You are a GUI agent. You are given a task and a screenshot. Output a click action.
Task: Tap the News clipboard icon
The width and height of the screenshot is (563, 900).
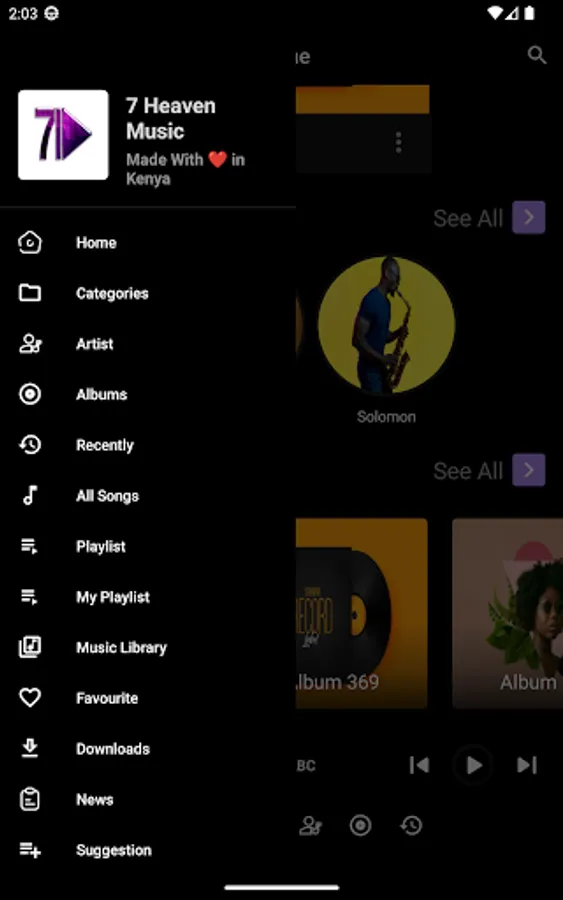click(30, 799)
